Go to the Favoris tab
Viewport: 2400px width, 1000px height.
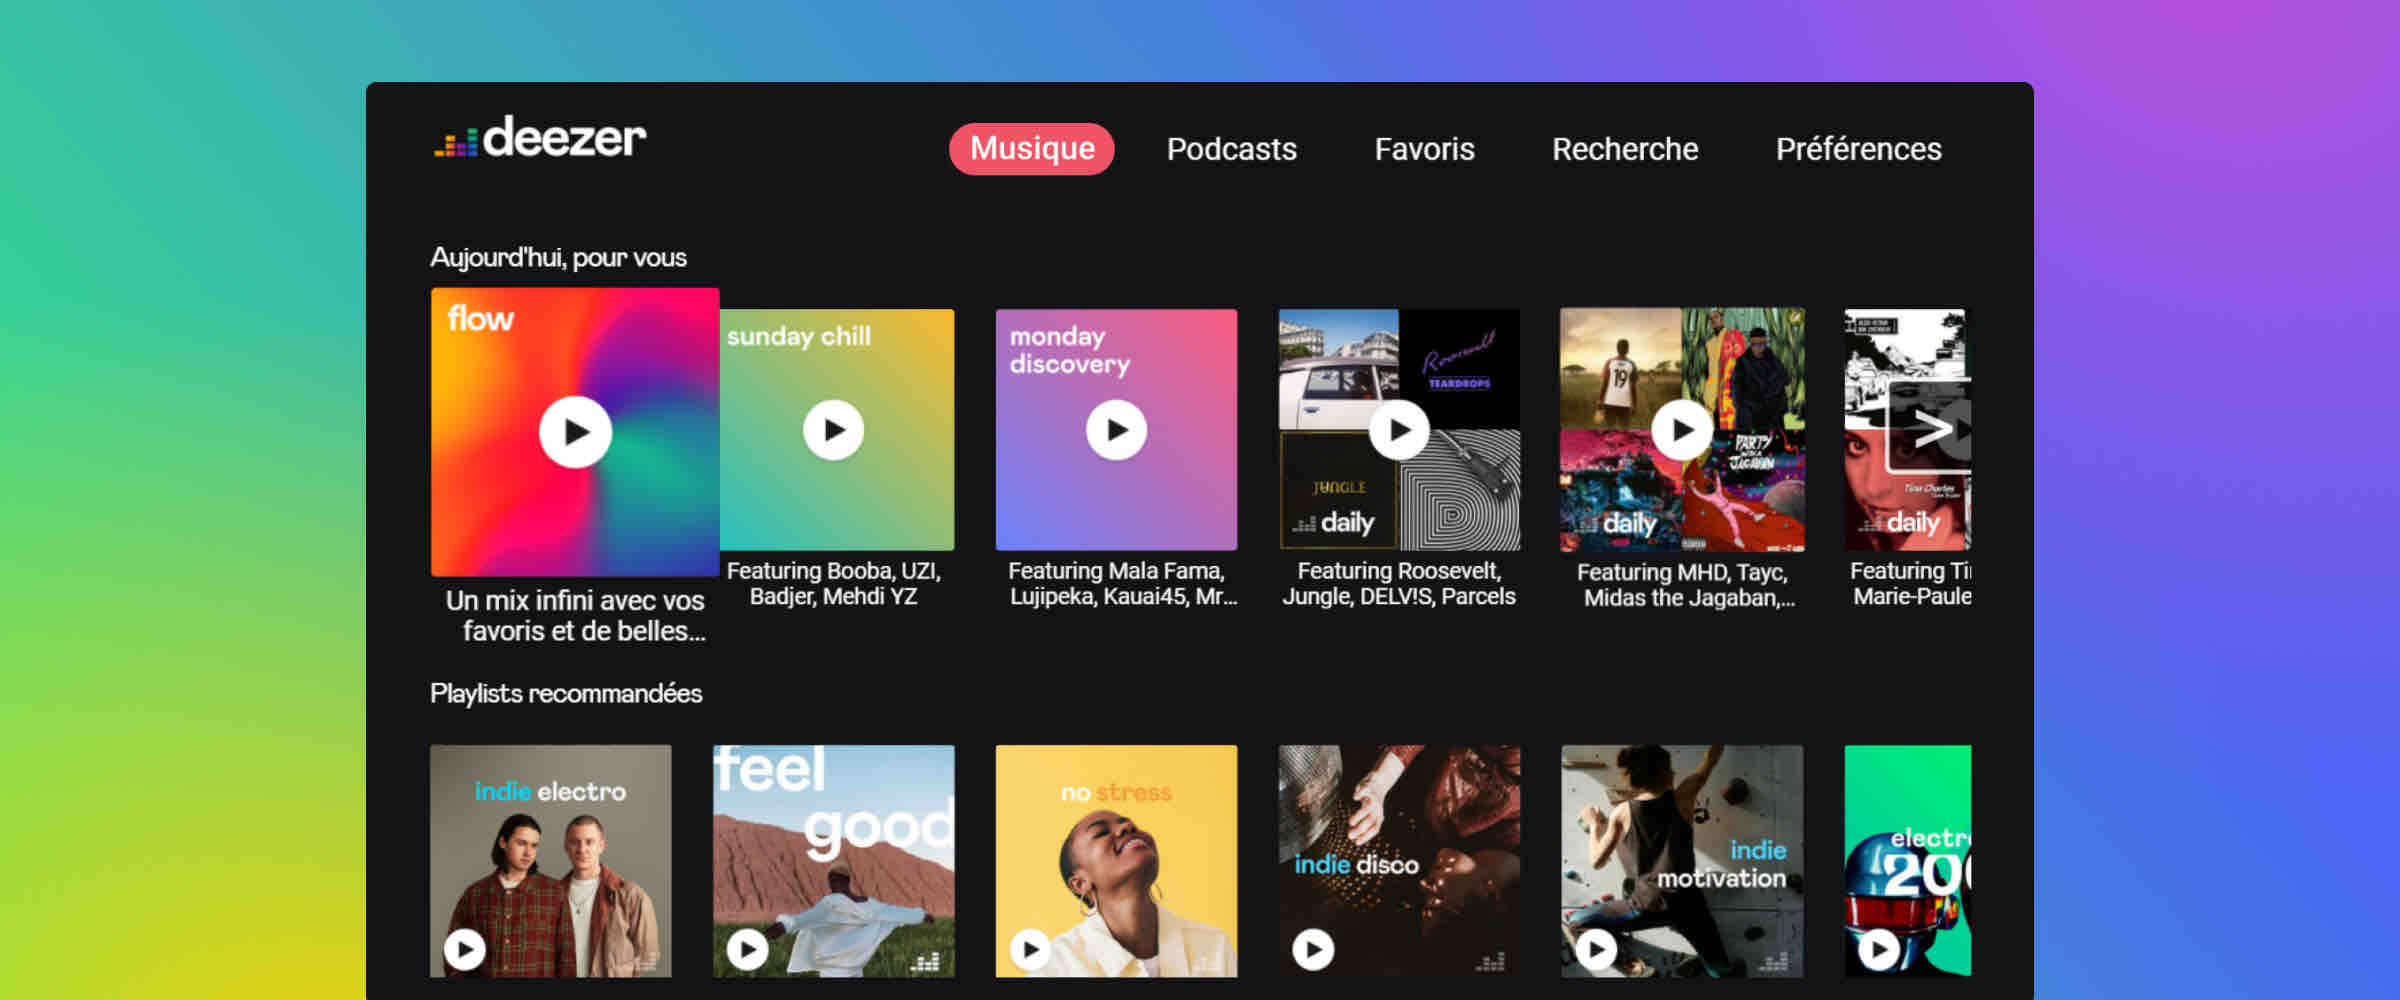[1424, 149]
